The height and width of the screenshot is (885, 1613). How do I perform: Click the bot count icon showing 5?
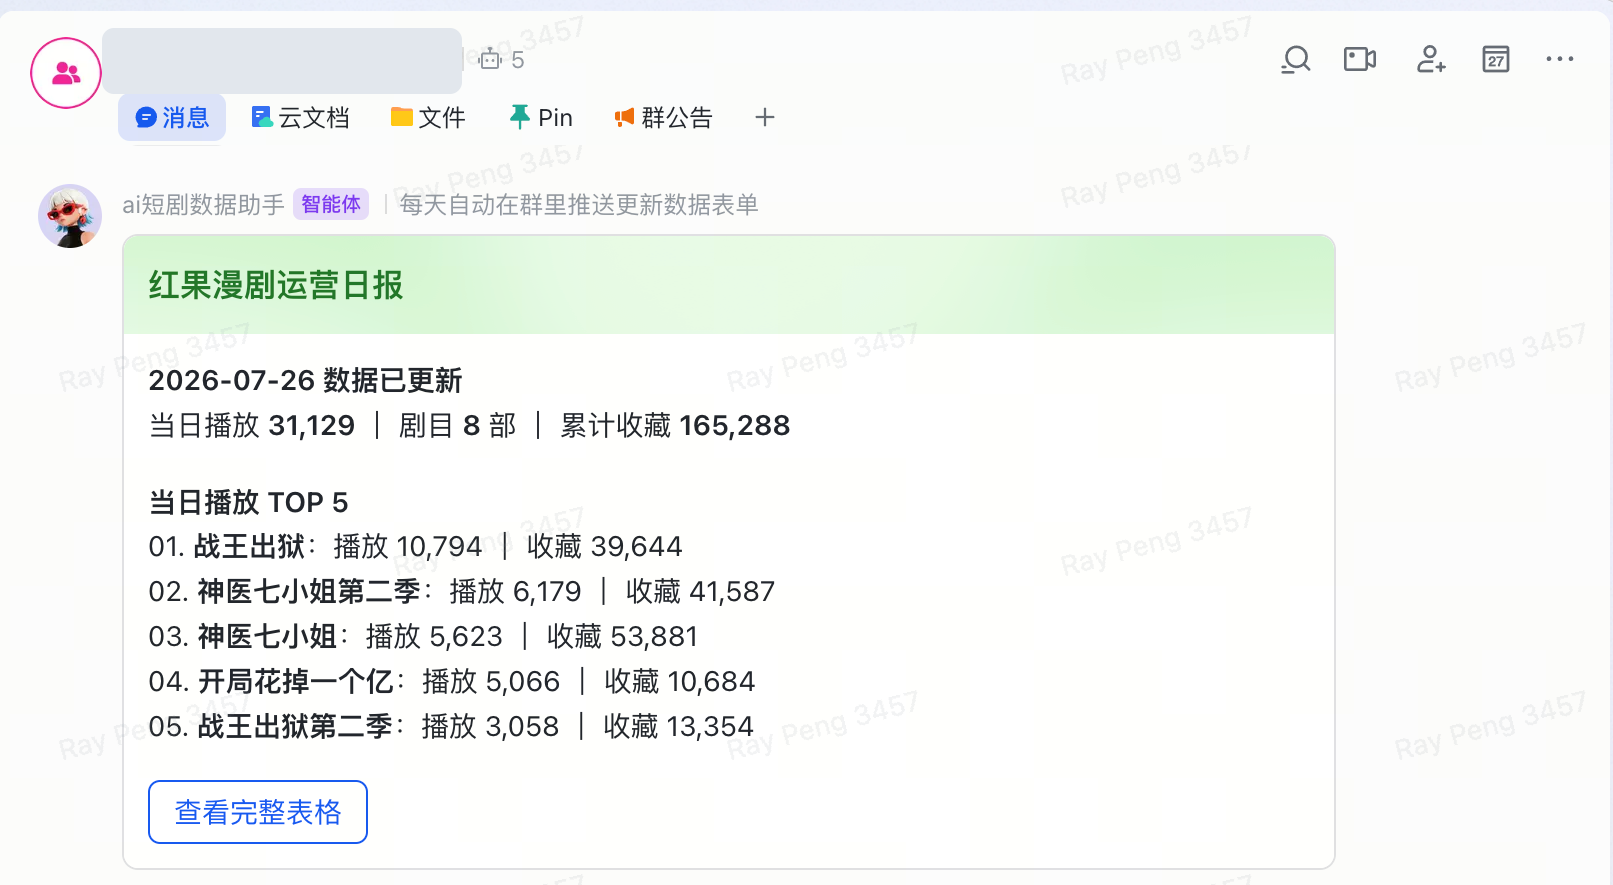(501, 60)
